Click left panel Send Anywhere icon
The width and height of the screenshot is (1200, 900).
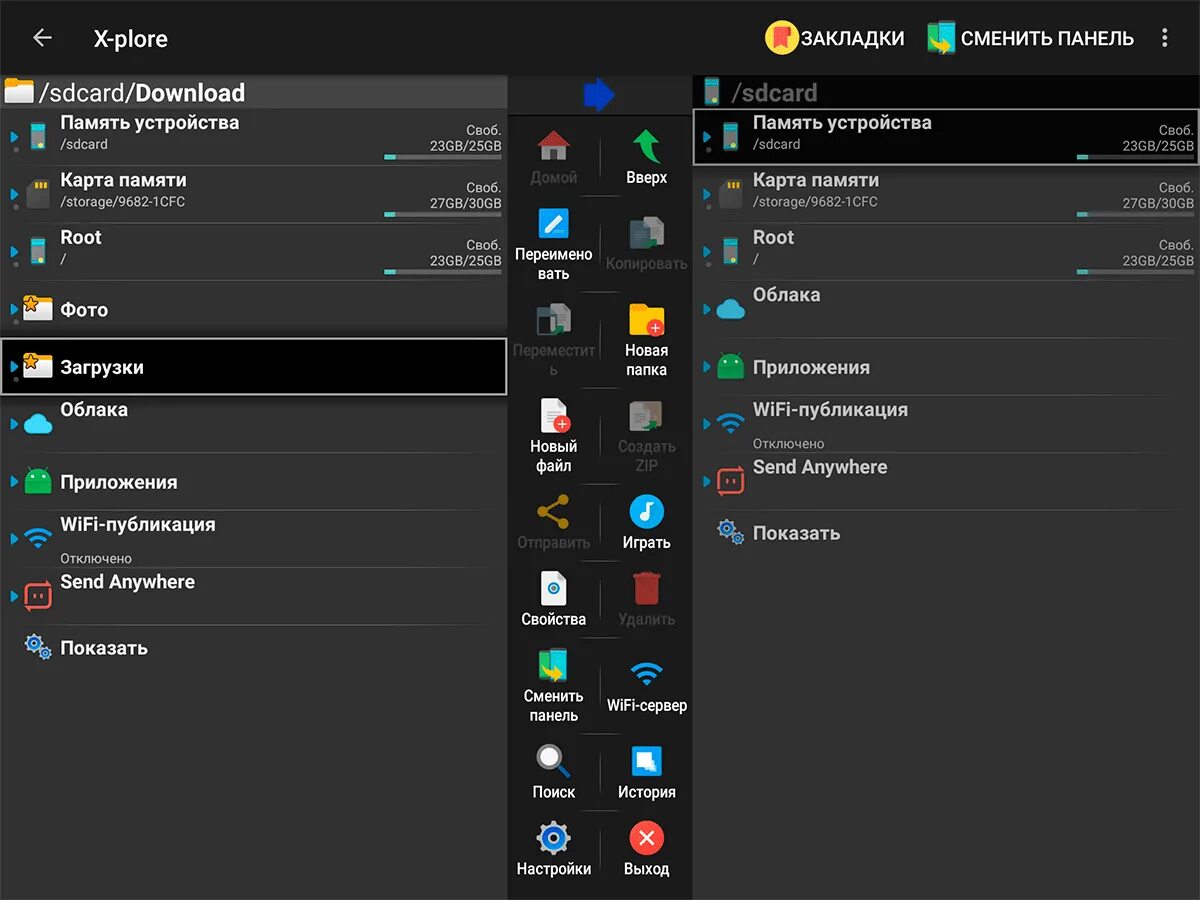(38, 596)
